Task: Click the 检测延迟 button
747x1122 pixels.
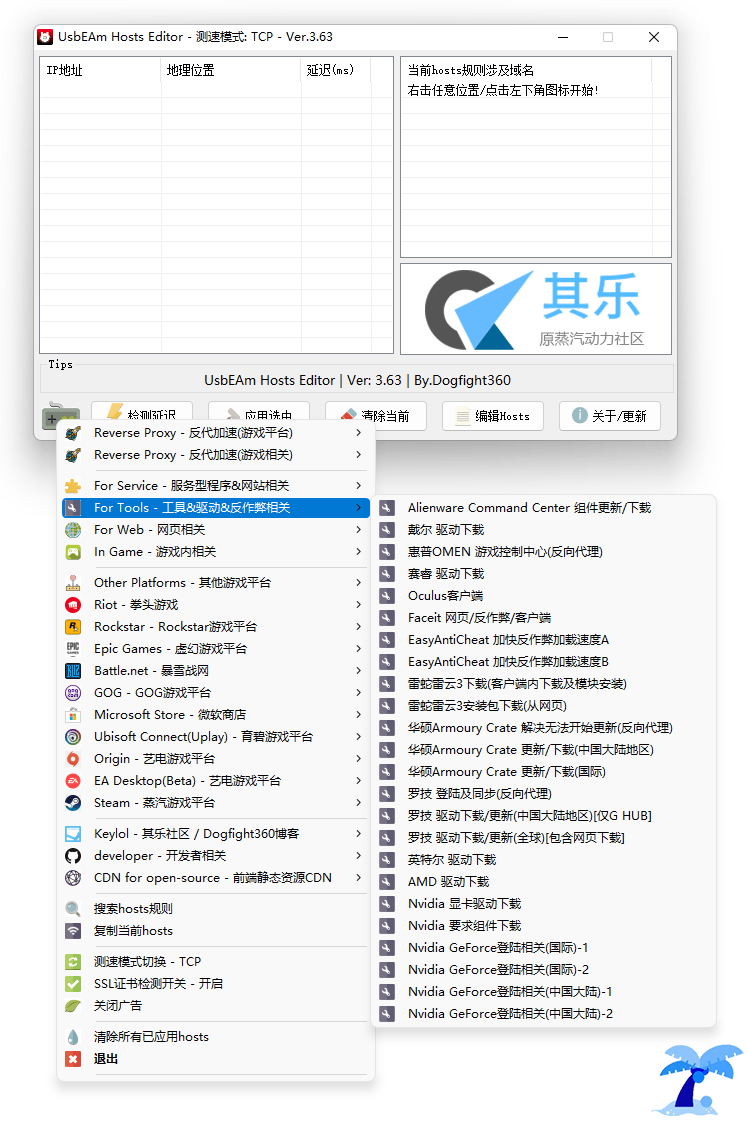Action: coord(142,413)
